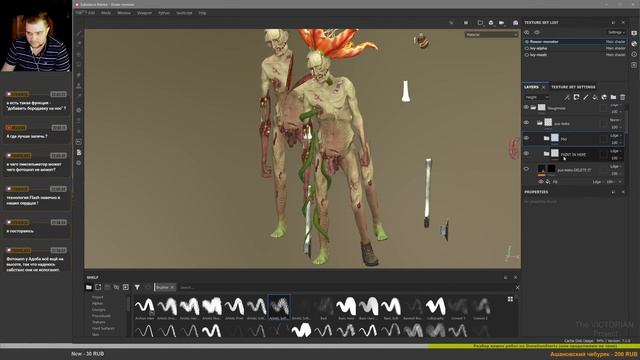Select the Clone stamp tool in left toolbar
This screenshot has width=640, height=360.
tap(79, 86)
